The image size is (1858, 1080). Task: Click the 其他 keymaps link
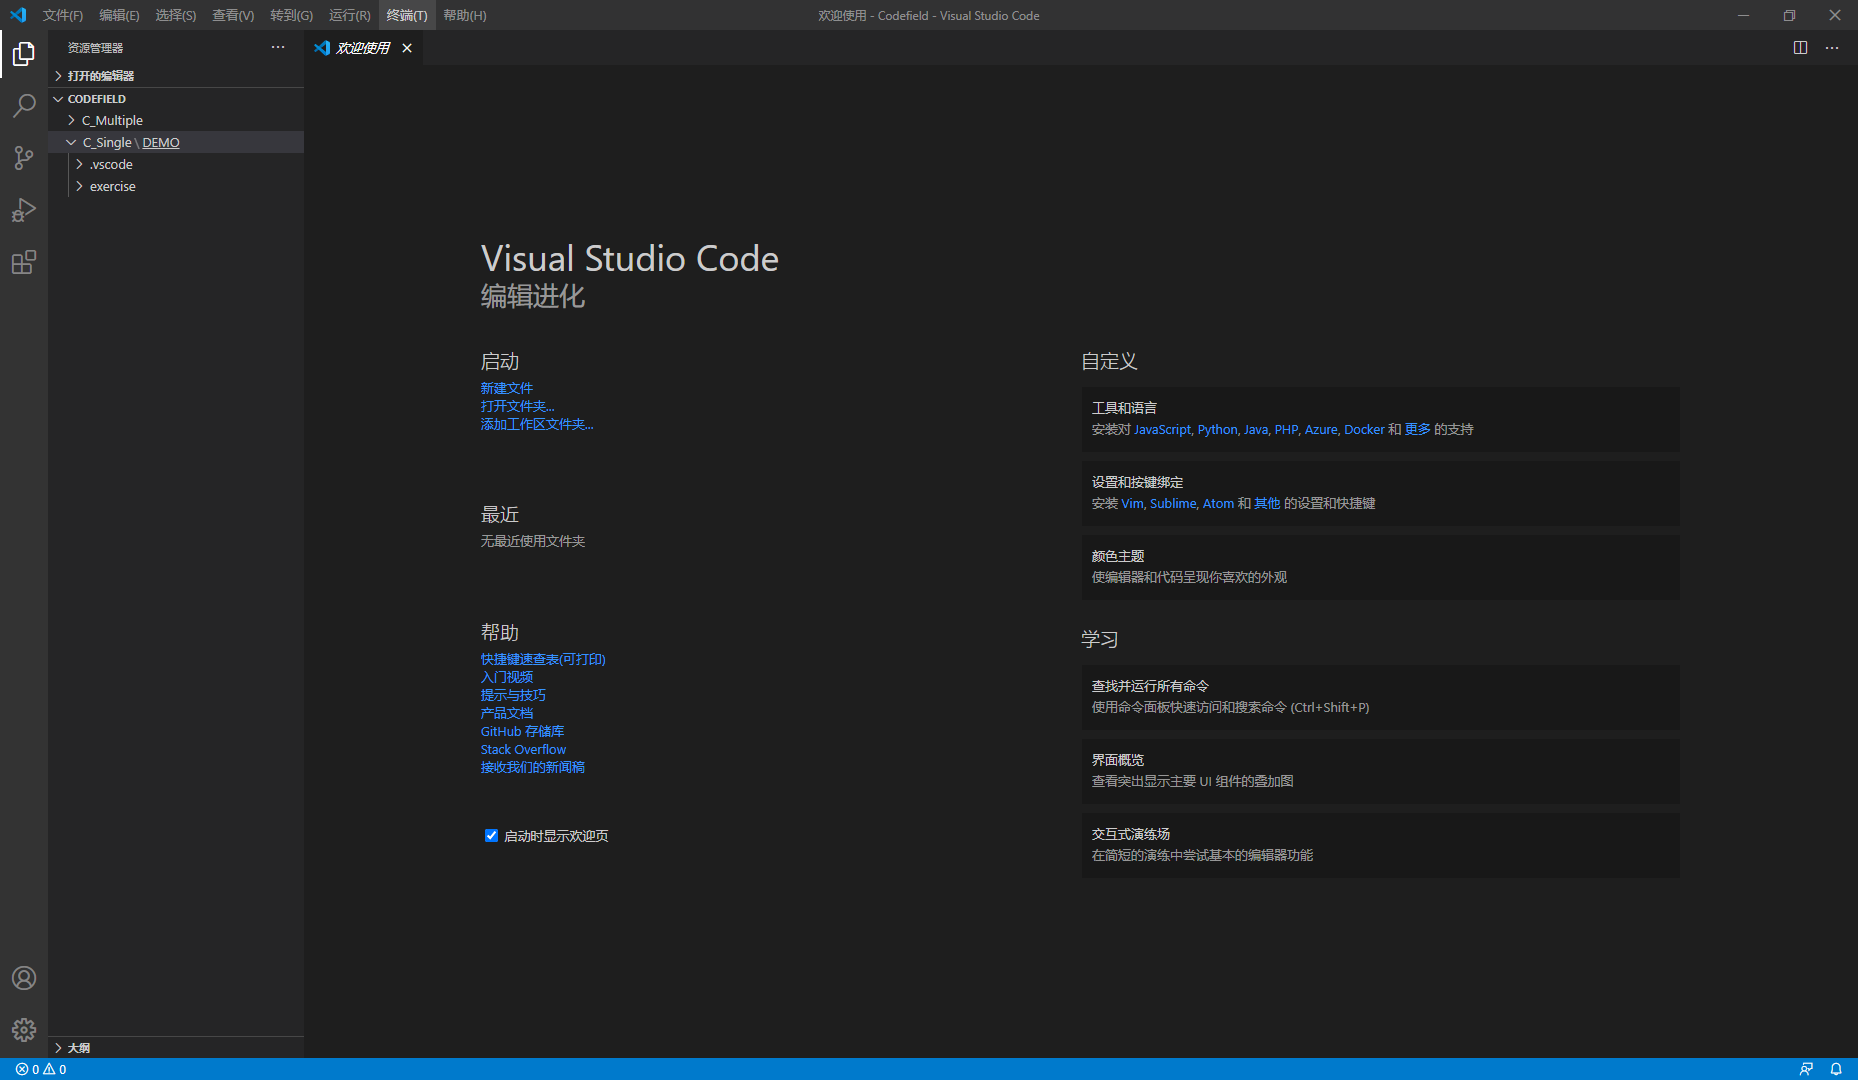pos(1267,503)
